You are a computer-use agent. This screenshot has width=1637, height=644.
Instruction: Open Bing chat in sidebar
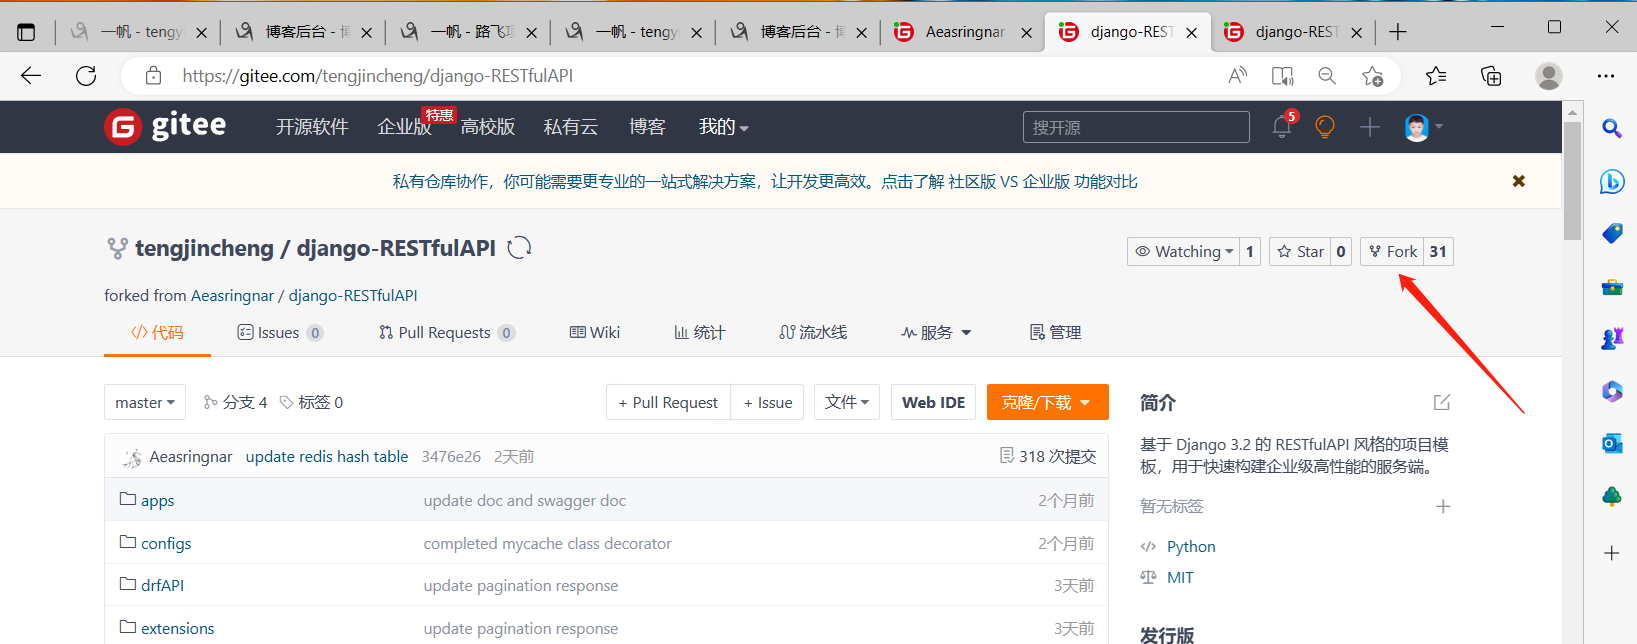[1611, 181]
